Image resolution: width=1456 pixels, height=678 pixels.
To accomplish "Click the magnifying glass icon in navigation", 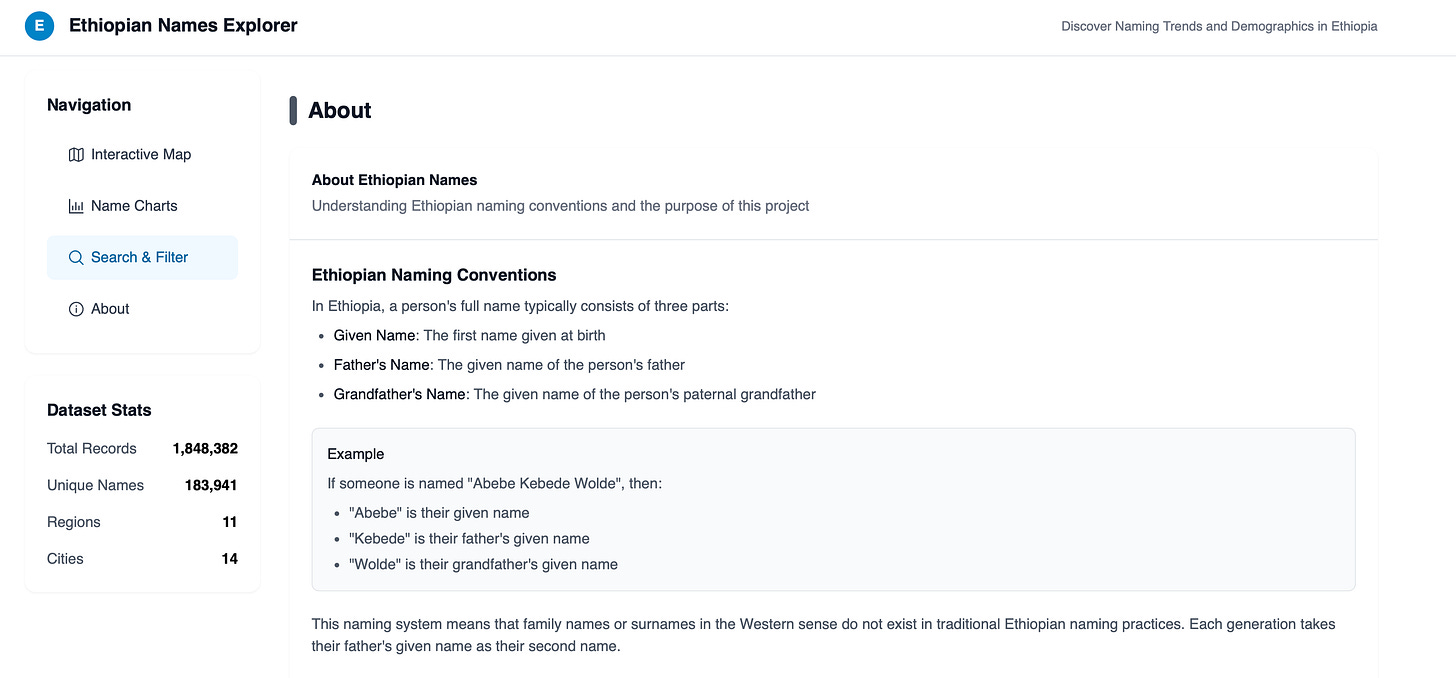I will coord(76,258).
